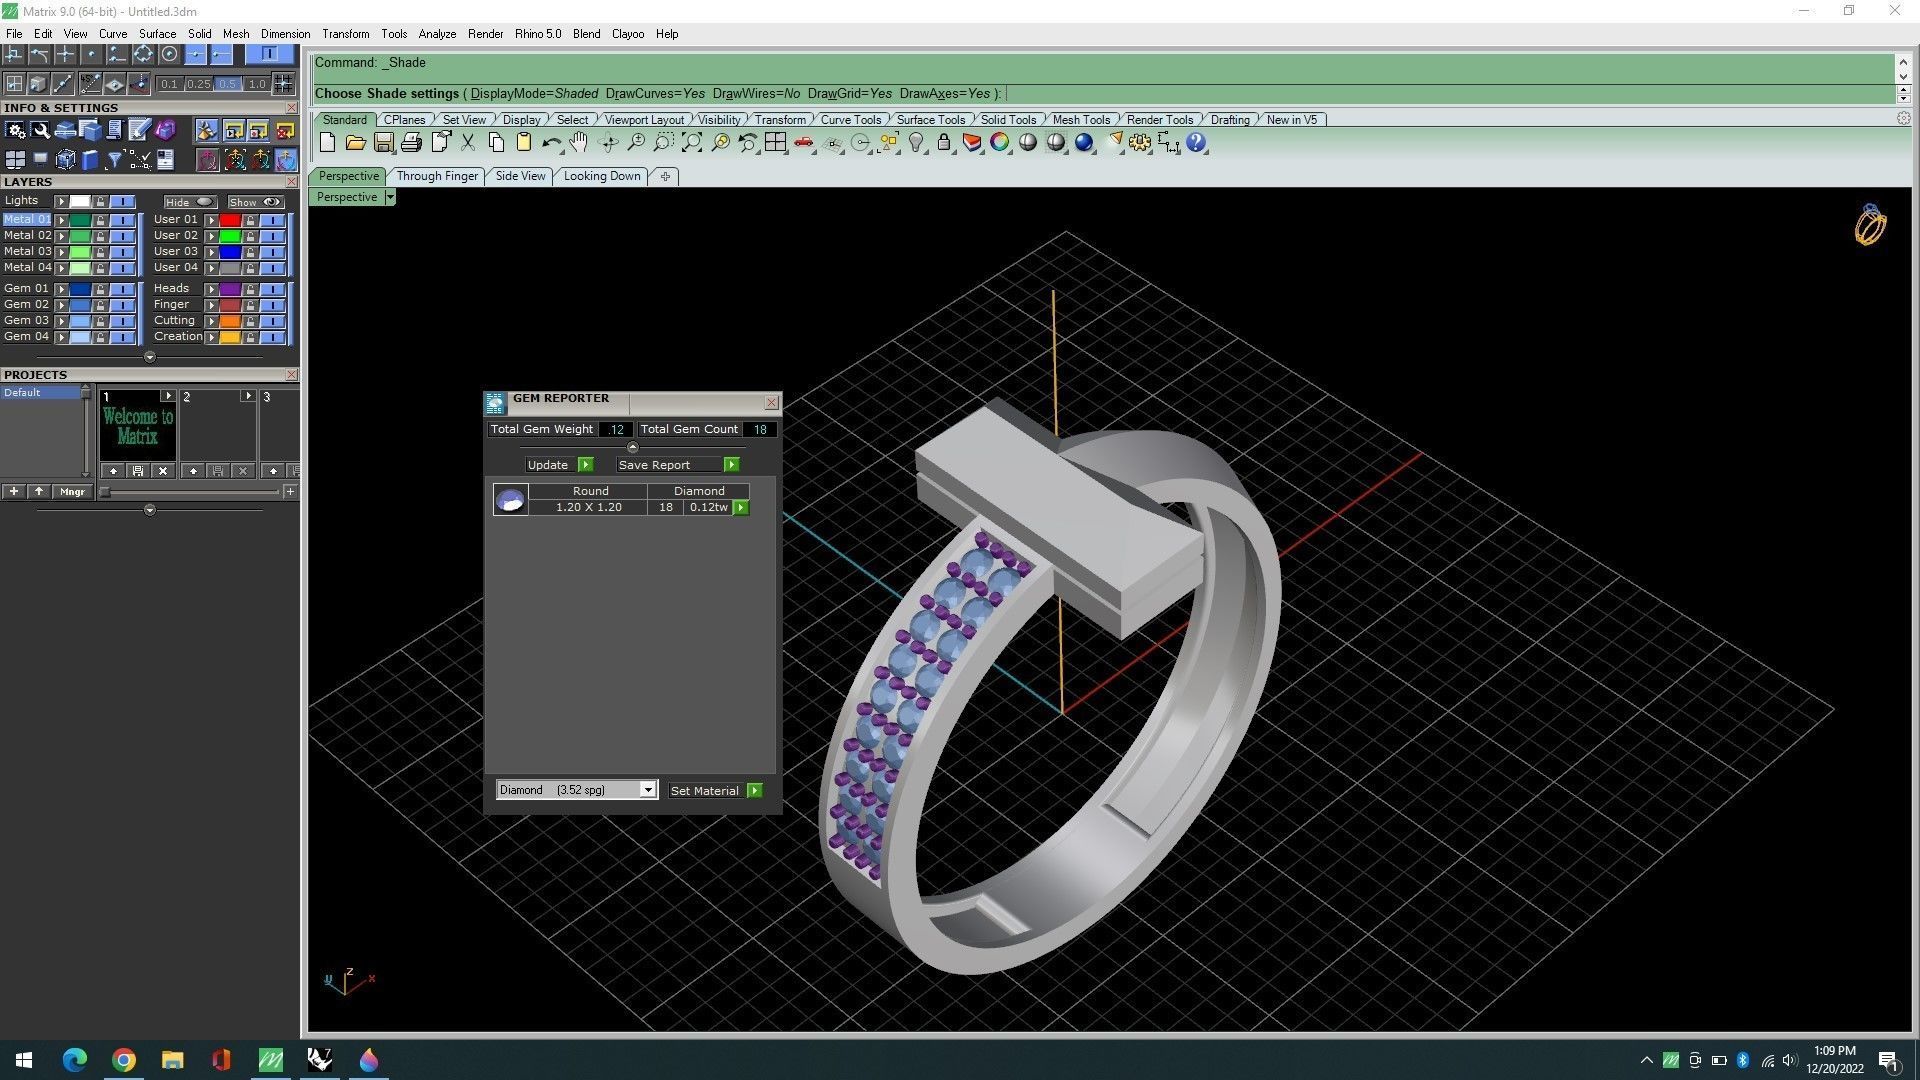Viewport: 1920px width, 1080px height.
Task: Click the color wheel Object Properties icon
Action: click(x=1000, y=143)
